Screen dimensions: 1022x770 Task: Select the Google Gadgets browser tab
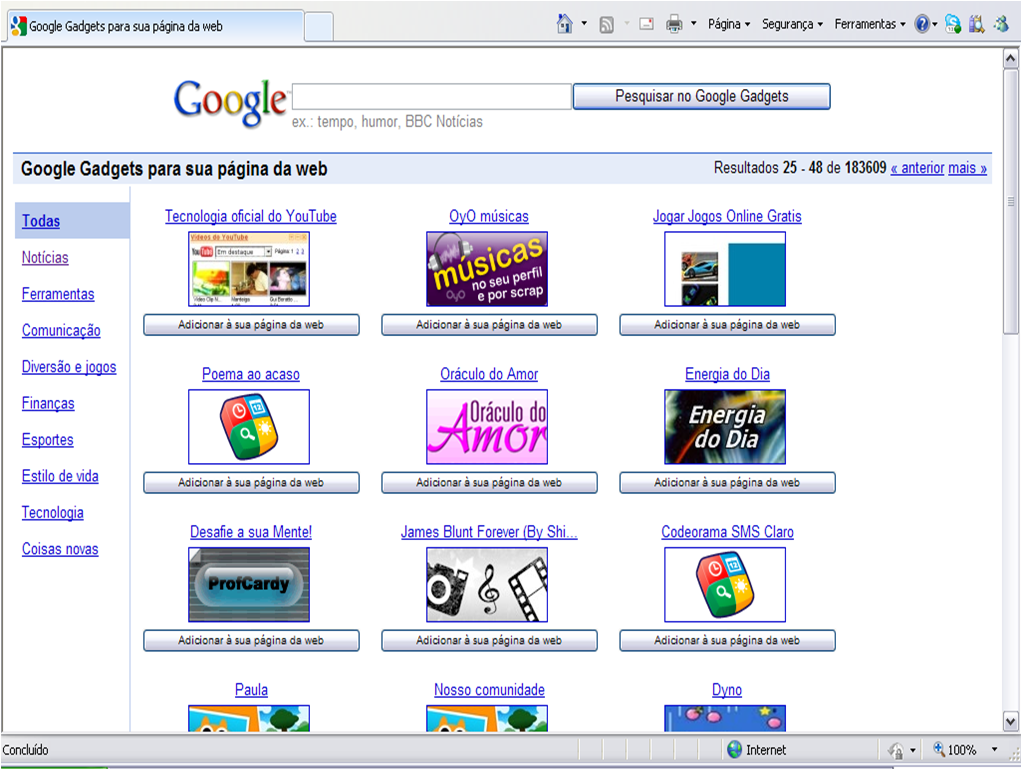(153, 26)
